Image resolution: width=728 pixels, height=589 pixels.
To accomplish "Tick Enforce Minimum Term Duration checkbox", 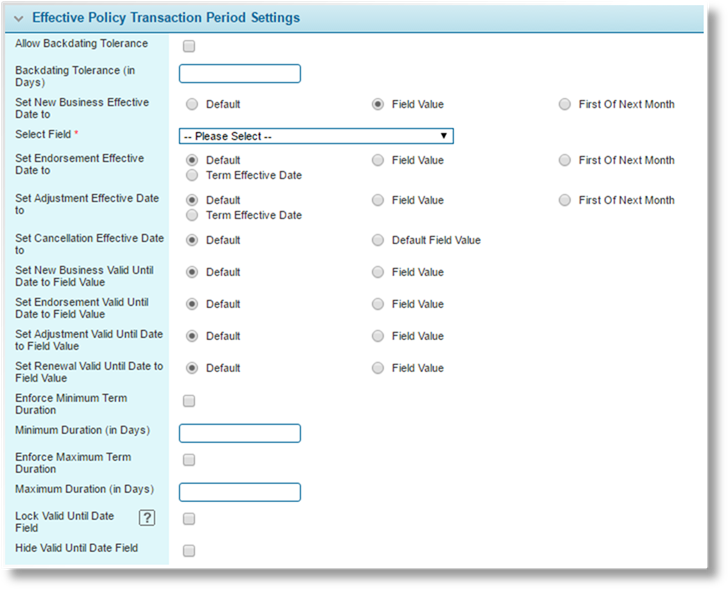I will click(189, 401).
